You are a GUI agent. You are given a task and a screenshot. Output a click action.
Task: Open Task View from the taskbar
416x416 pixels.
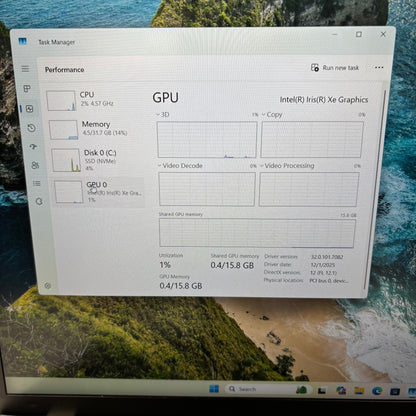(322, 390)
